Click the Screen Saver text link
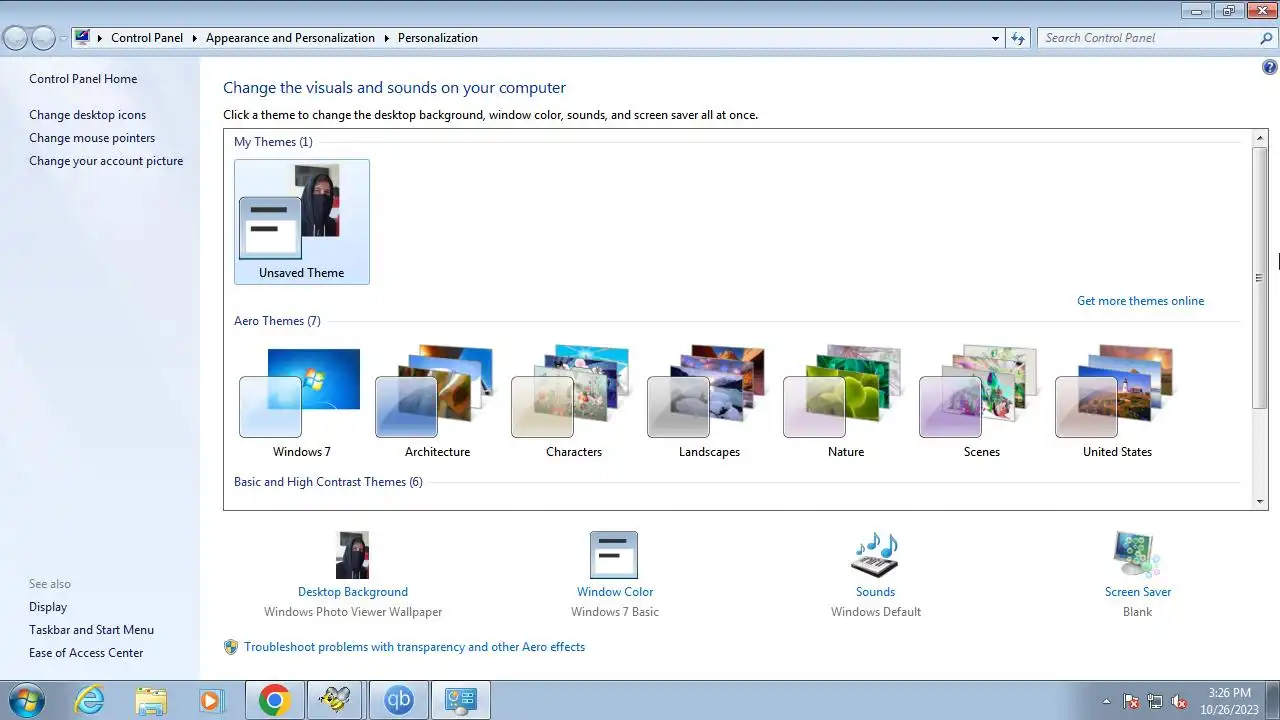Image resolution: width=1280 pixels, height=720 pixels. [x=1138, y=592]
